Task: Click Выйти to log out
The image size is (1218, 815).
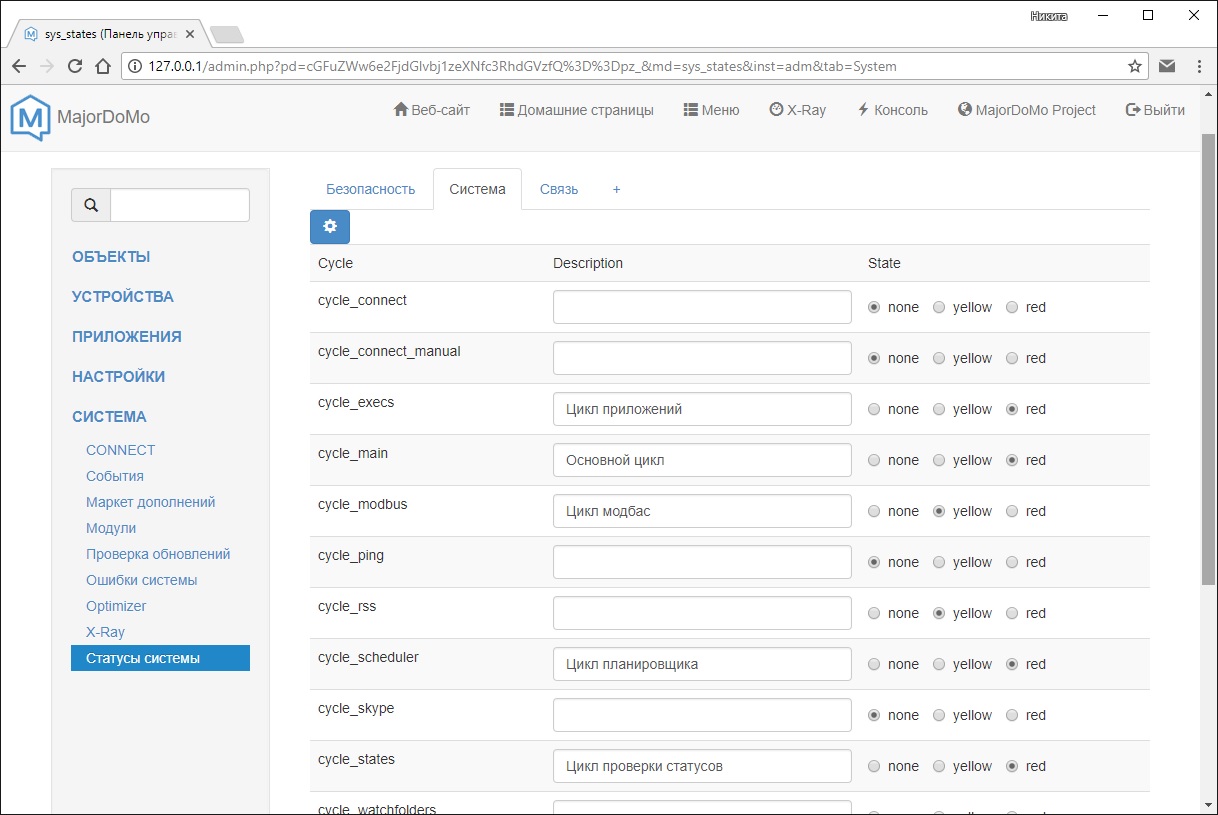Action: point(1155,110)
